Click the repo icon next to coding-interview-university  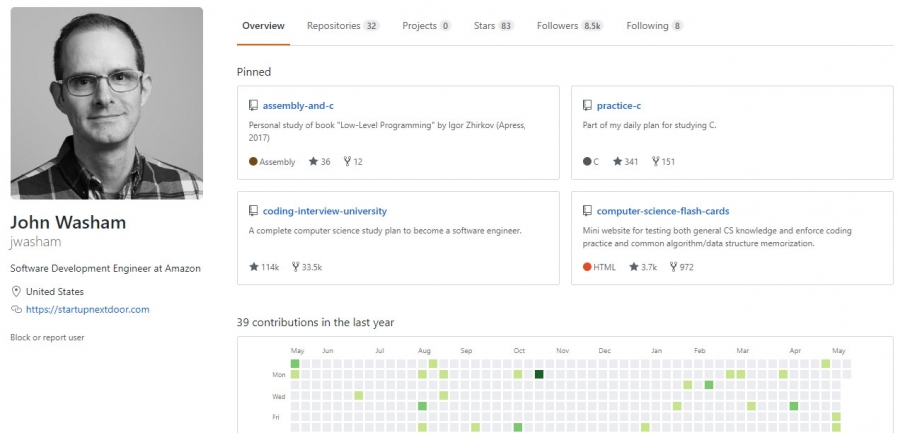[253, 211]
